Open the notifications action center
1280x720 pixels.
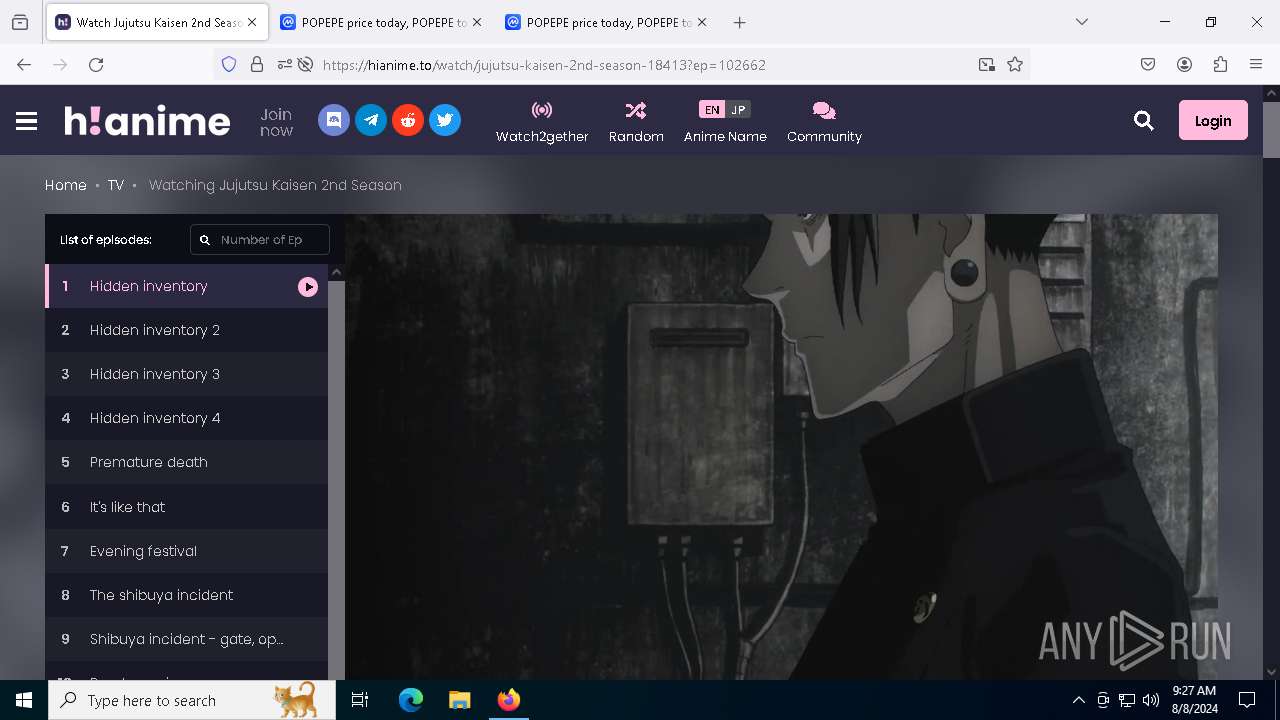(1247, 700)
